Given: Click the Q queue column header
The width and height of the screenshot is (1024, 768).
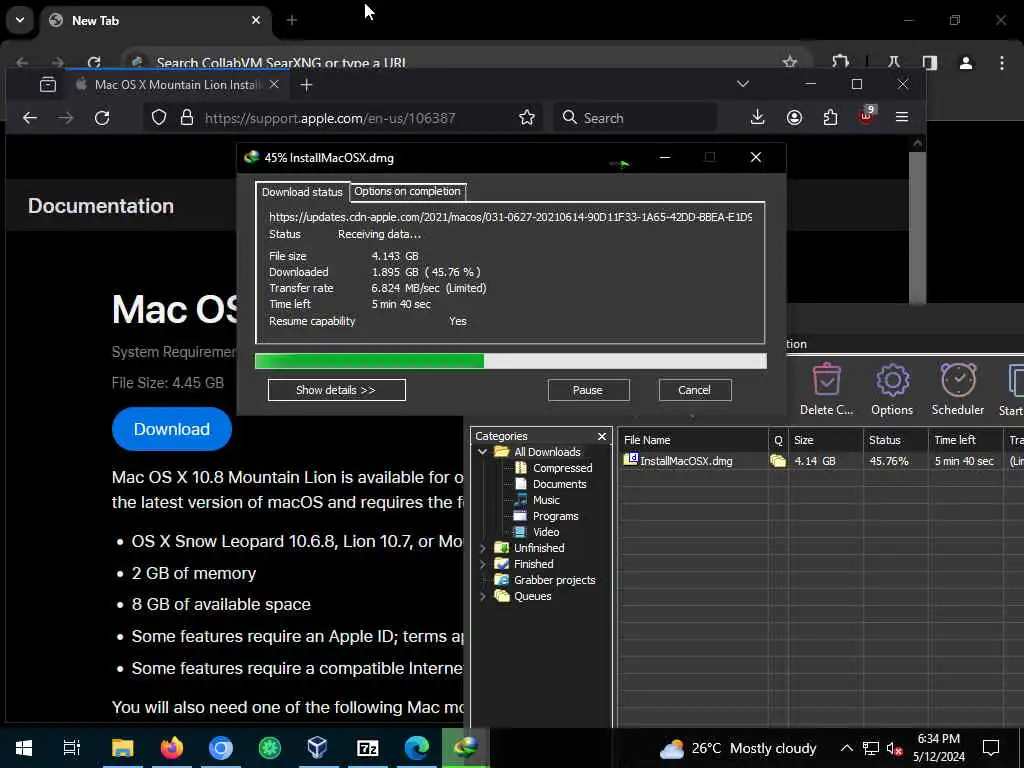Looking at the screenshot, I should [x=778, y=440].
